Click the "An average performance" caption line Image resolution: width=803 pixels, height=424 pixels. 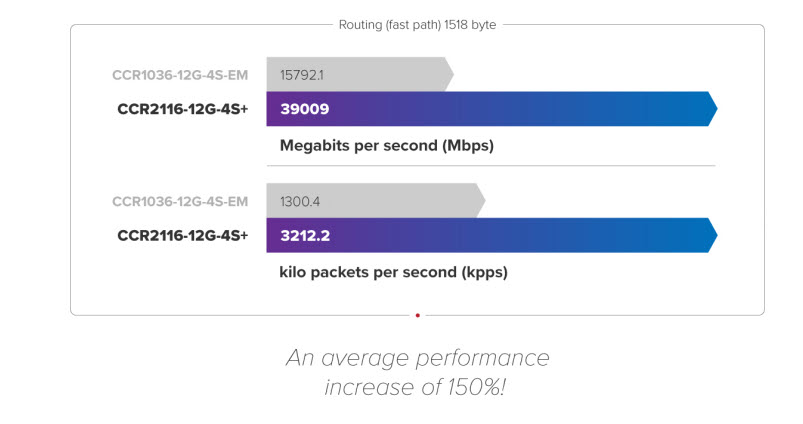[417, 358]
